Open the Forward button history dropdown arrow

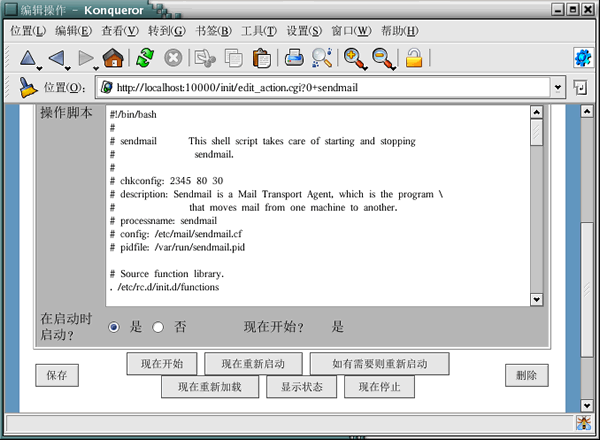(96, 68)
